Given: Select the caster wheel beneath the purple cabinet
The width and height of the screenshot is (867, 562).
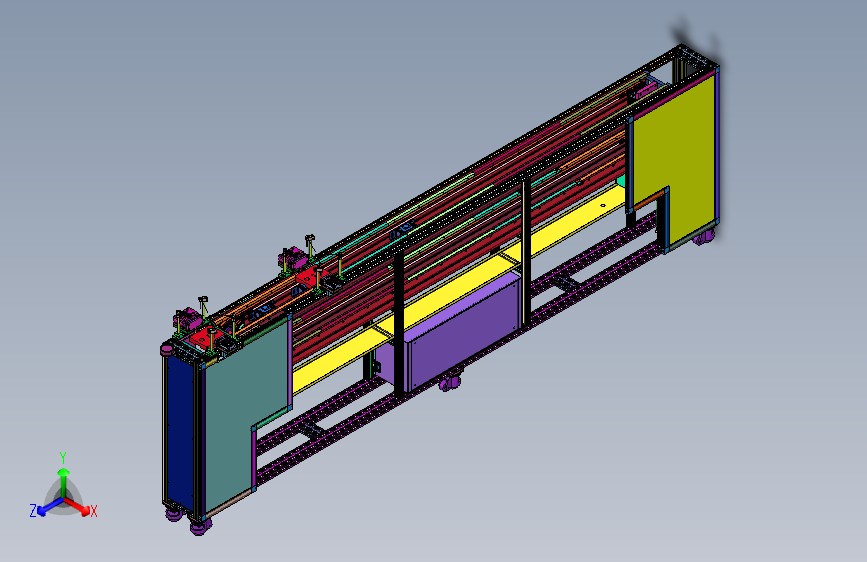Looking at the screenshot, I should (450, 383).
